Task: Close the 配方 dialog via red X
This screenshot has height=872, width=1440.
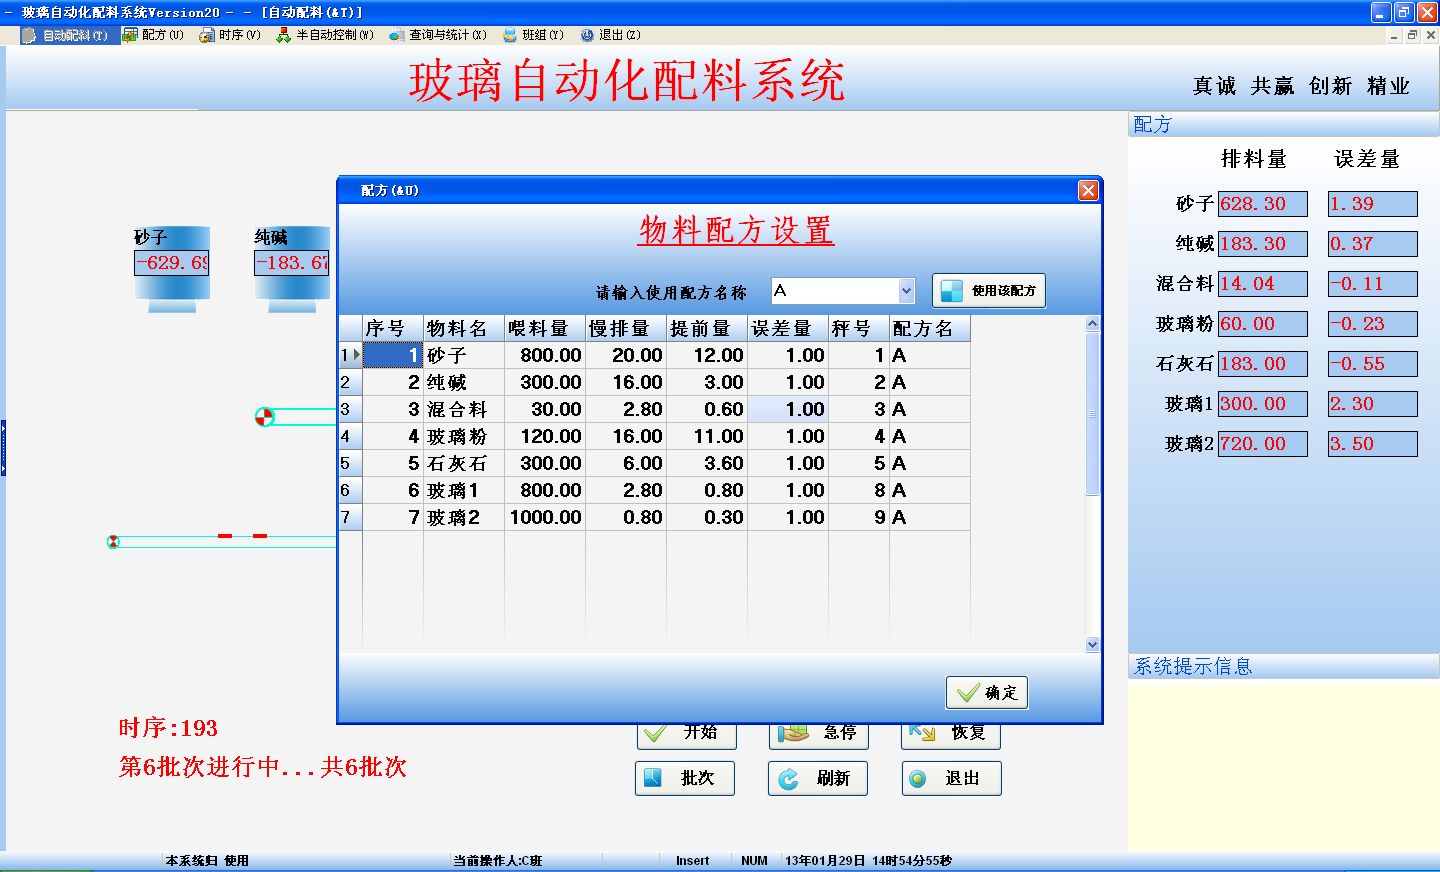Action: [1088, 191]
